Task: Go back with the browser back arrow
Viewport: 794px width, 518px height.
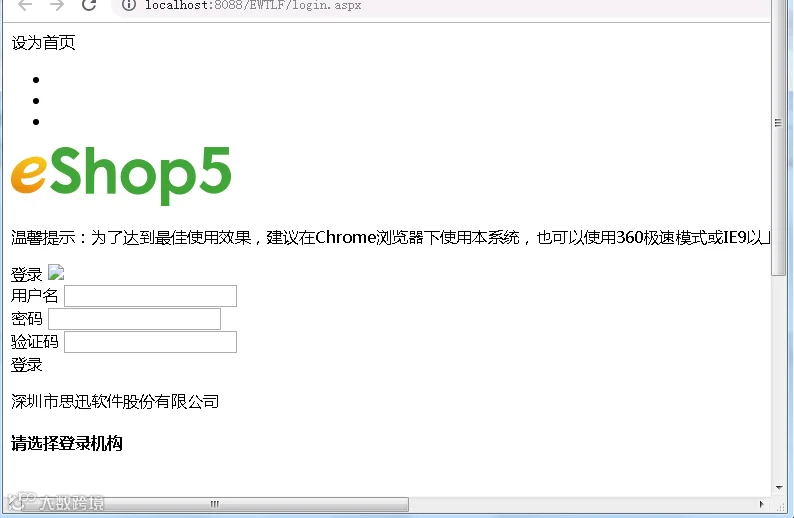Action: (x=25, y=5)
